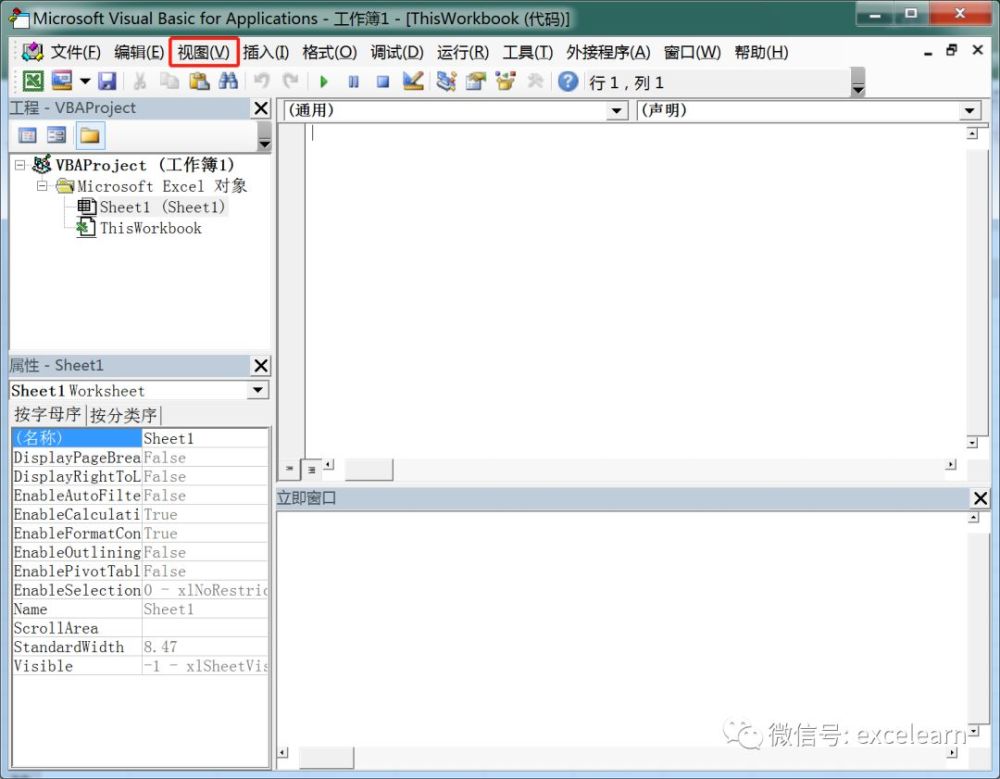Select the StandardWidth property row
The image size is (1000, 779).
point(140,647)
